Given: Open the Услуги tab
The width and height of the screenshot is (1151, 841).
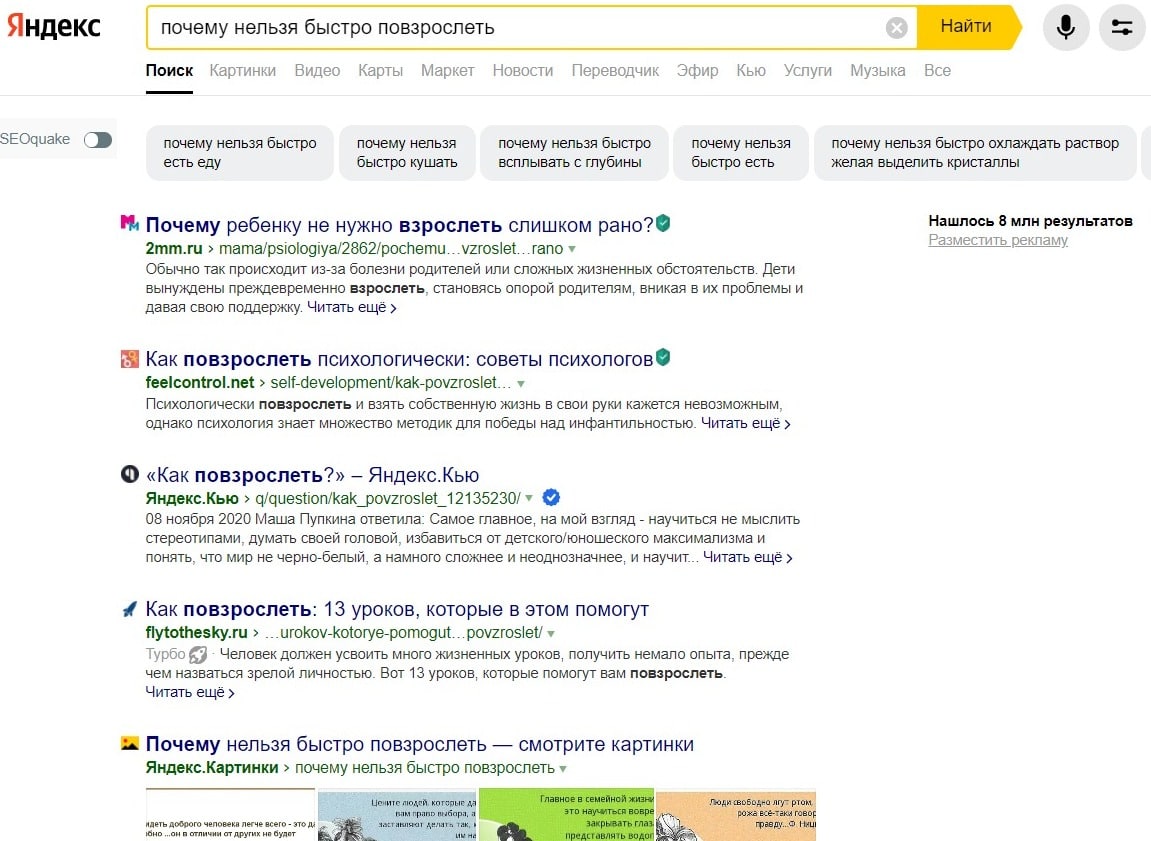Looking at the screenshot, I should 807,70.
